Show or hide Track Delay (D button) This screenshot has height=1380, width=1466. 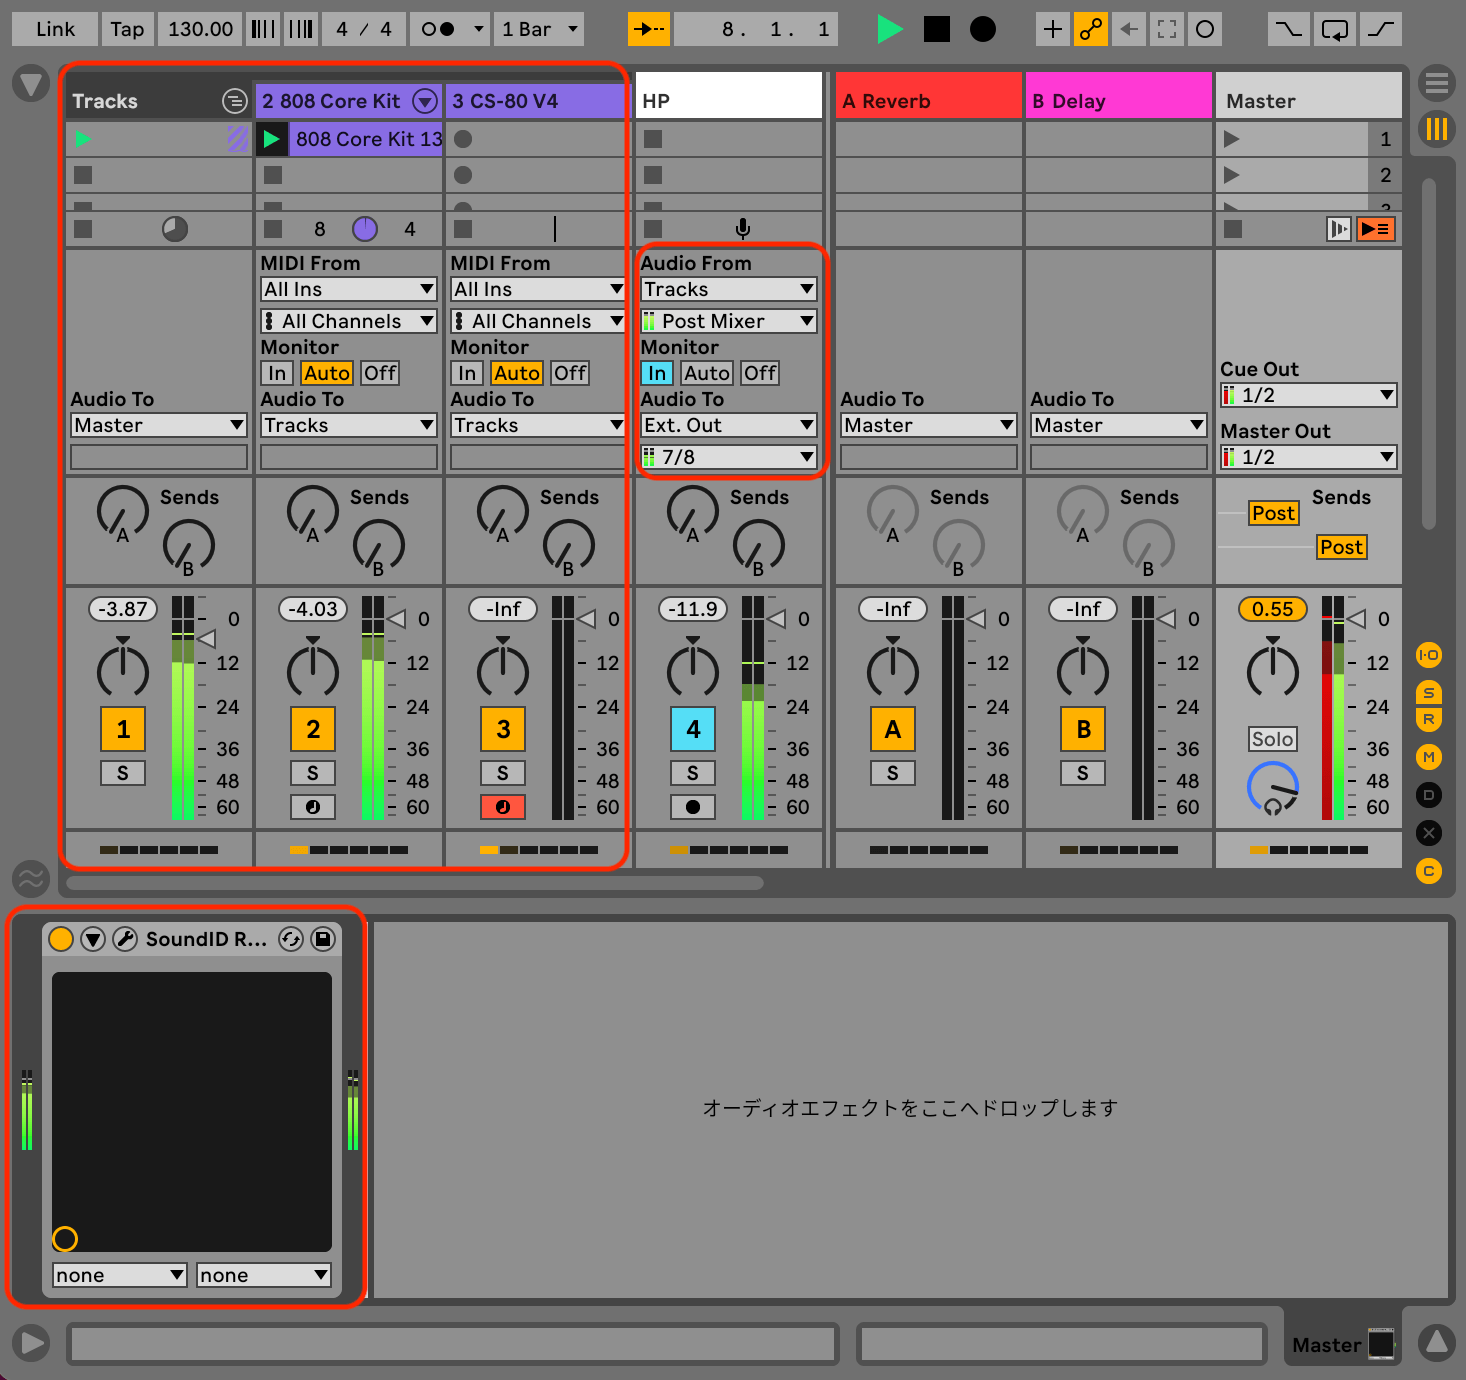[1429, 795]
